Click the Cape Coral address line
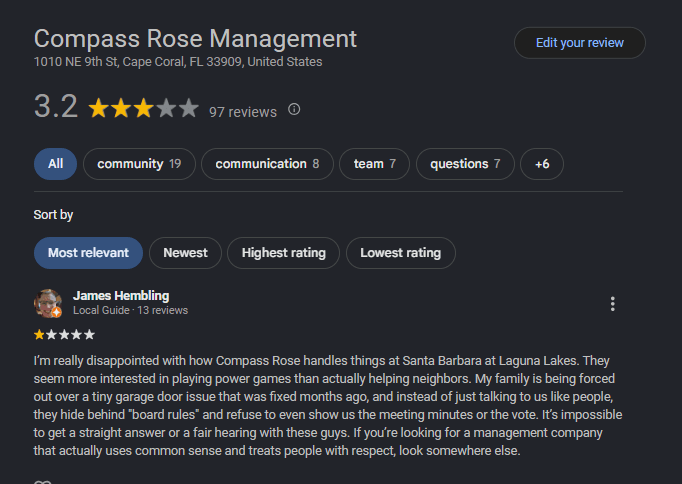682x484 pixels. (x=178, y=62)
